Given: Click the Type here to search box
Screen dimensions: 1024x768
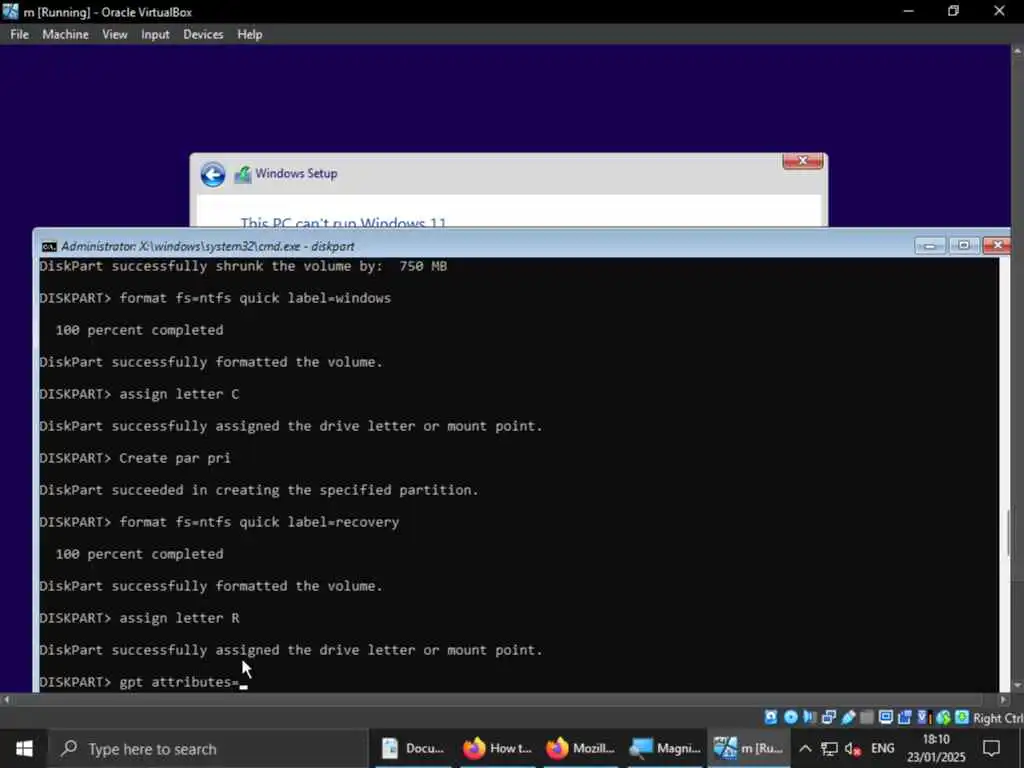Looking at the screenshot, I should (210, 748).
